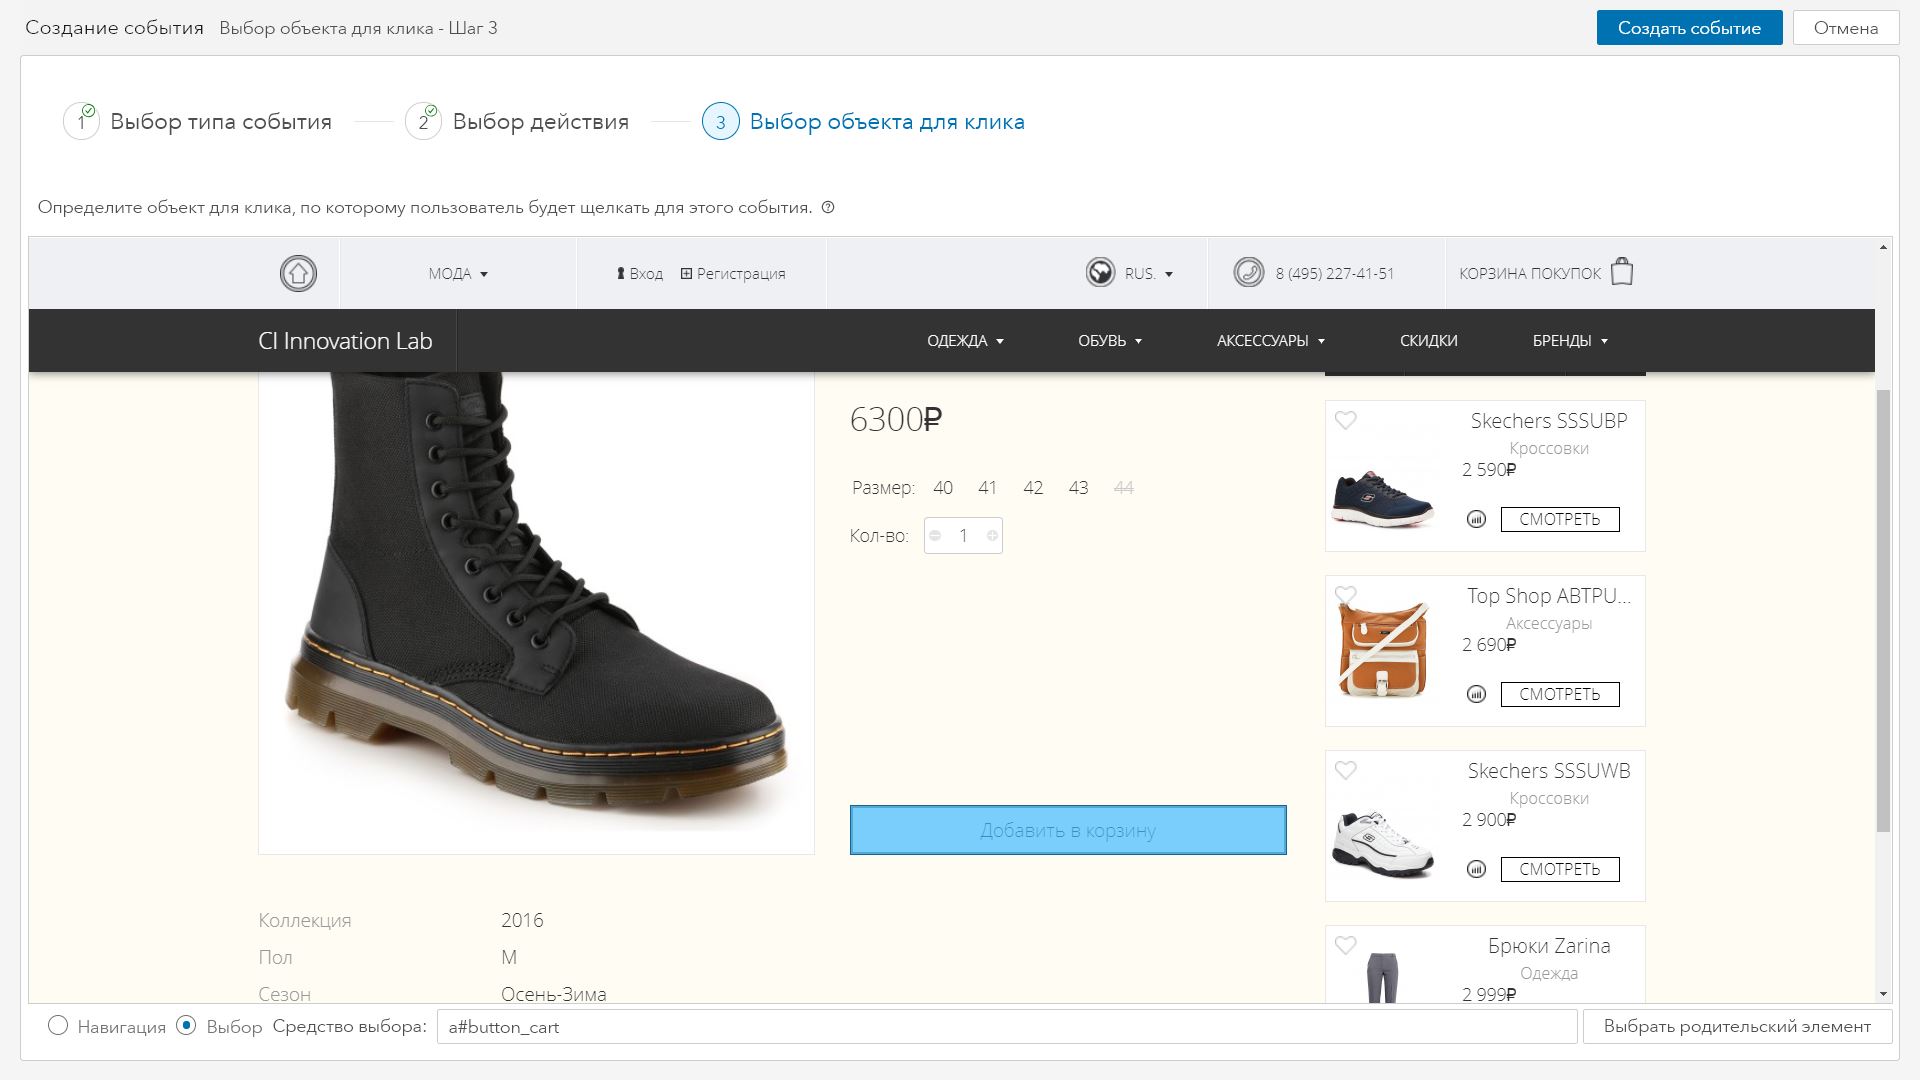Viewport: 1920px width, 1080px height.
Task: Click the phone icon beside number
Action: (1248, 272)
